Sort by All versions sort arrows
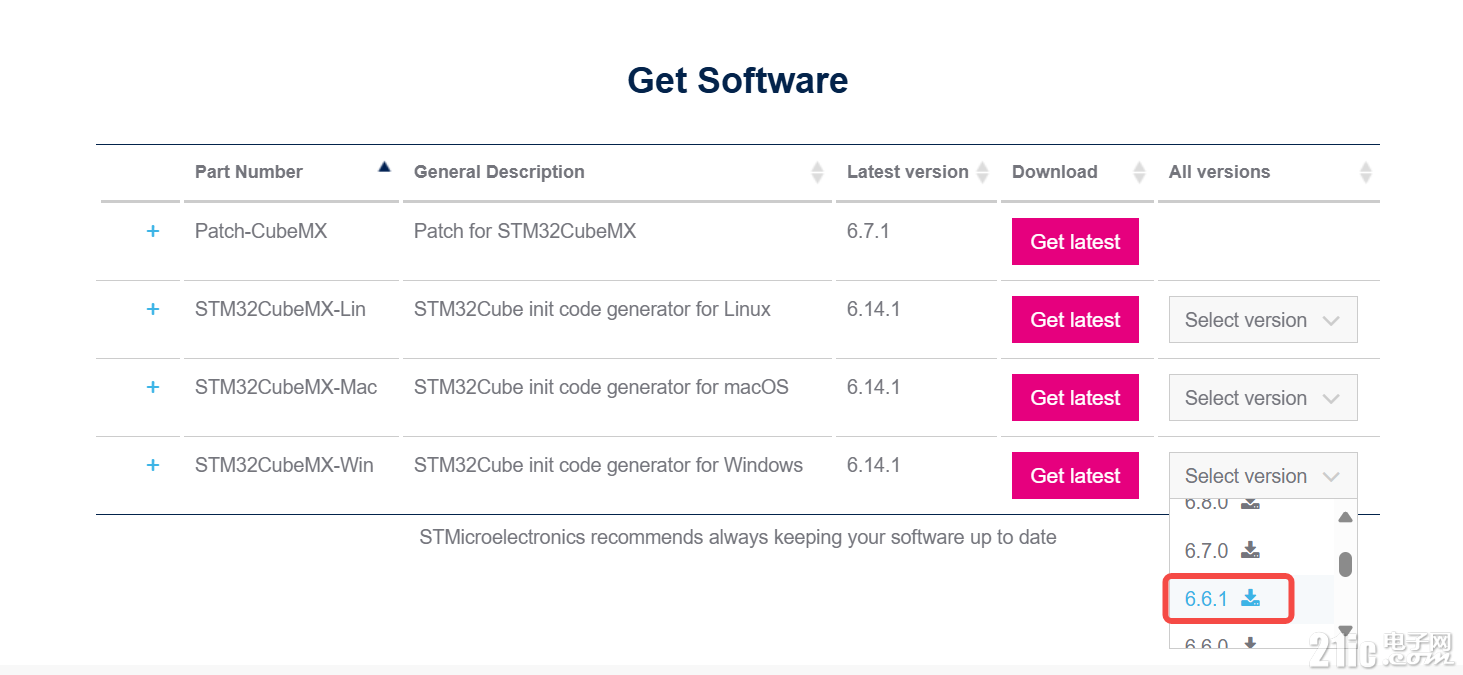Screen dimensions: 1463x675 pyautogui.click(x=1366, y=172)
